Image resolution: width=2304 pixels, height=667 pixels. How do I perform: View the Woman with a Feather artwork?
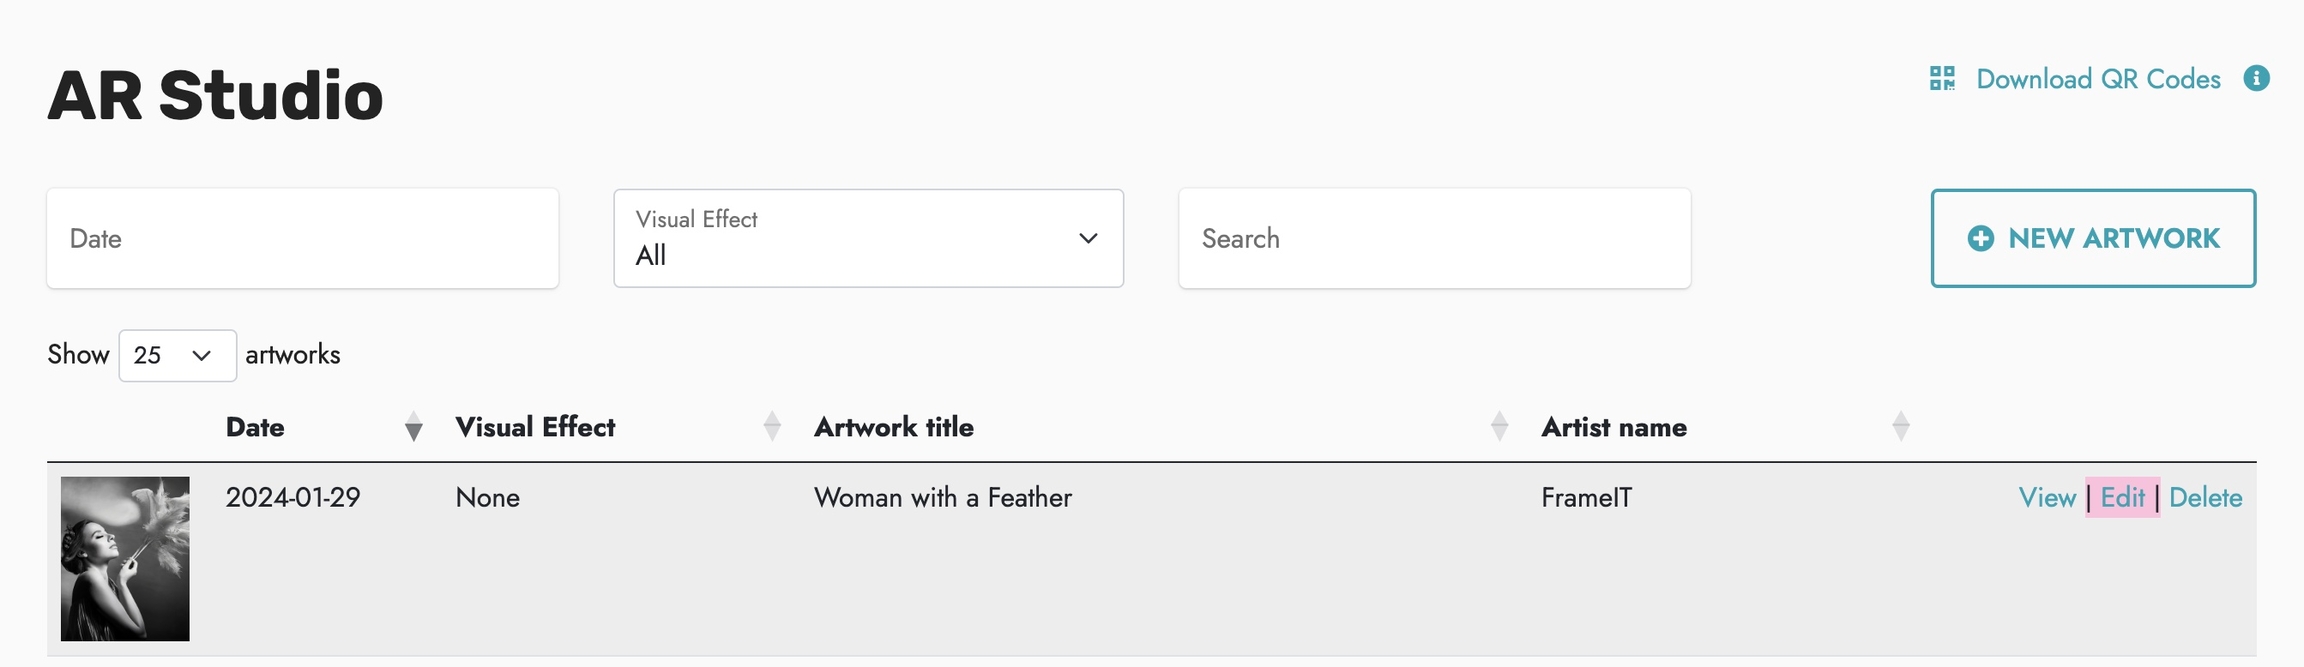[2047, 498]
